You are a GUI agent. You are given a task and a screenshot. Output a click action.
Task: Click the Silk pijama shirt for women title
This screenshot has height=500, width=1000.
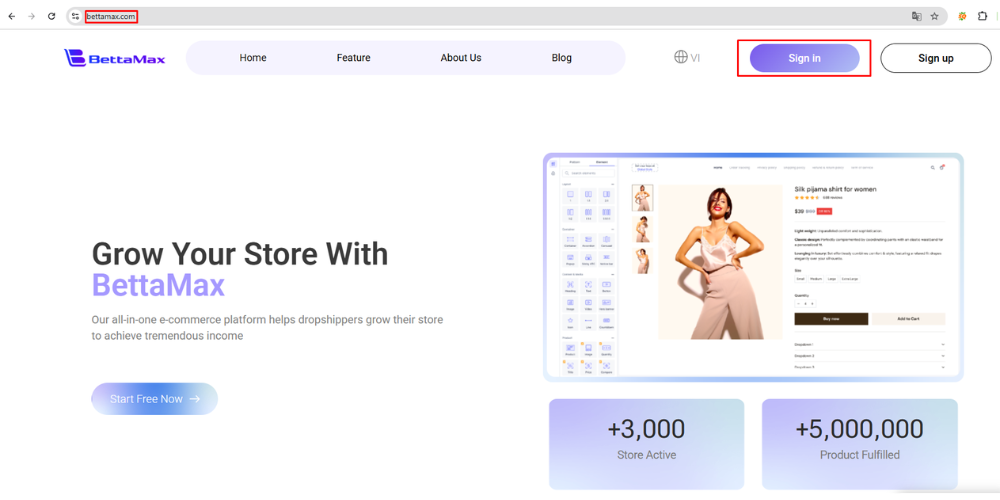[835, 189]
